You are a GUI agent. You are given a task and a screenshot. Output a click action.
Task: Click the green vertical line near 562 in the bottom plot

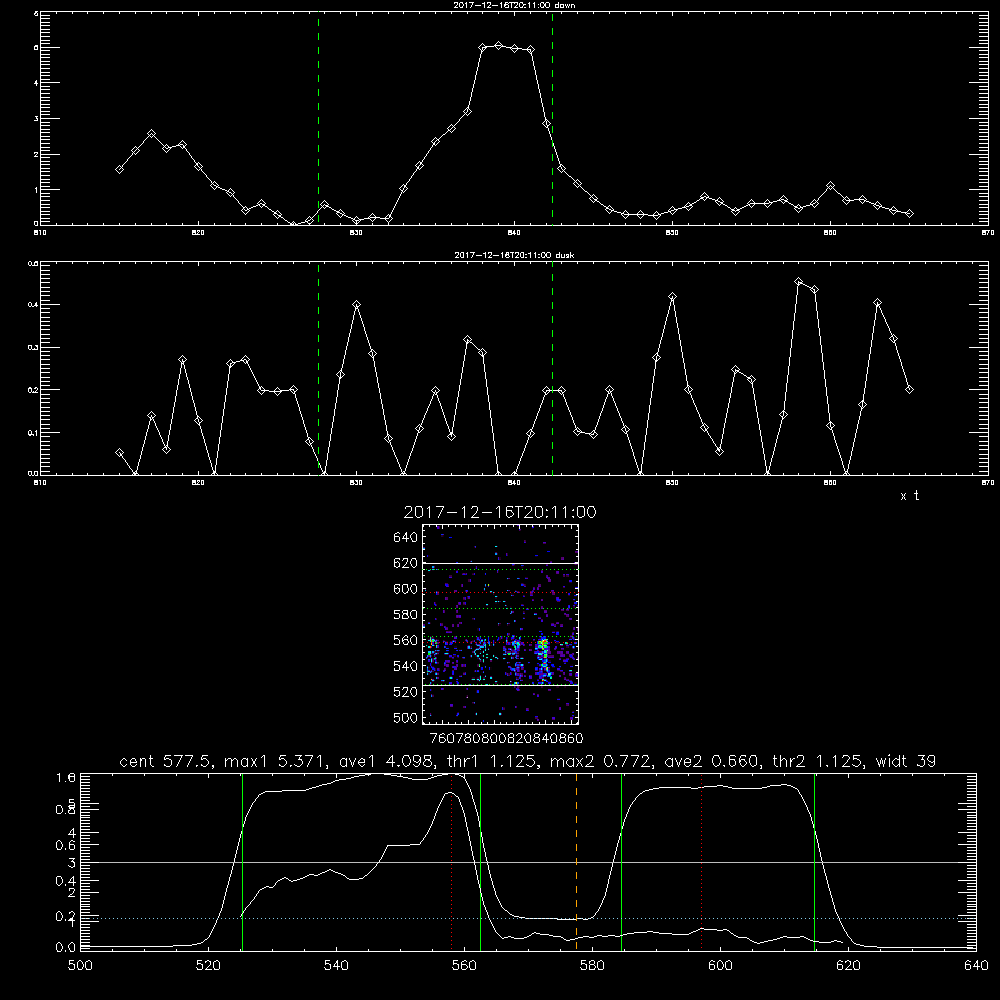click(x=480, y=861)
